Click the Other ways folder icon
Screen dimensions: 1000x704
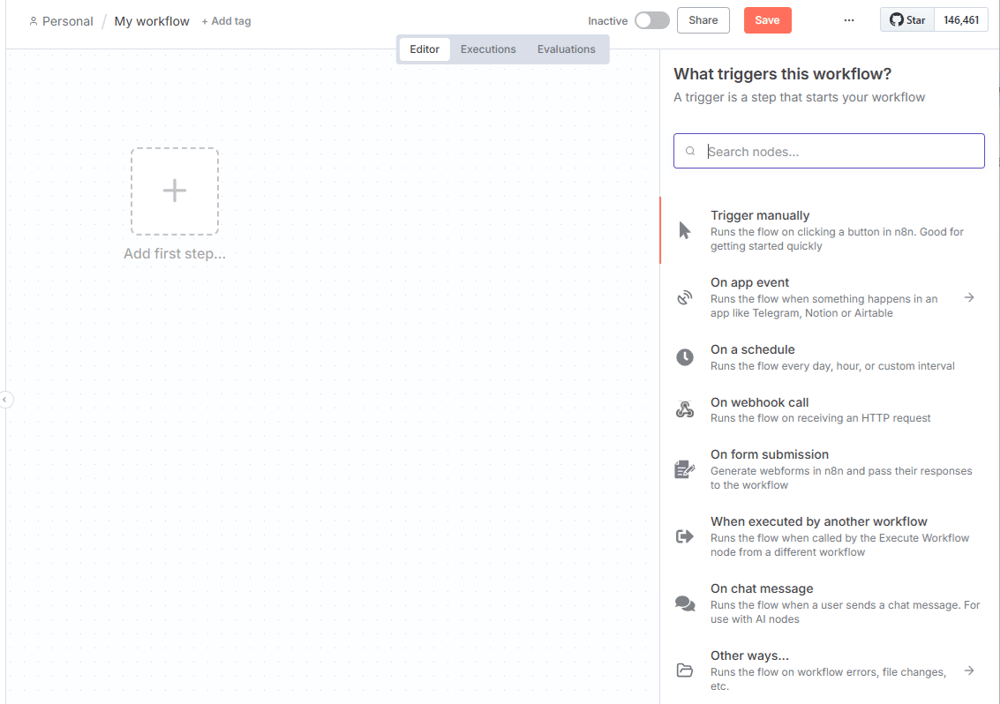pos(684,670)
